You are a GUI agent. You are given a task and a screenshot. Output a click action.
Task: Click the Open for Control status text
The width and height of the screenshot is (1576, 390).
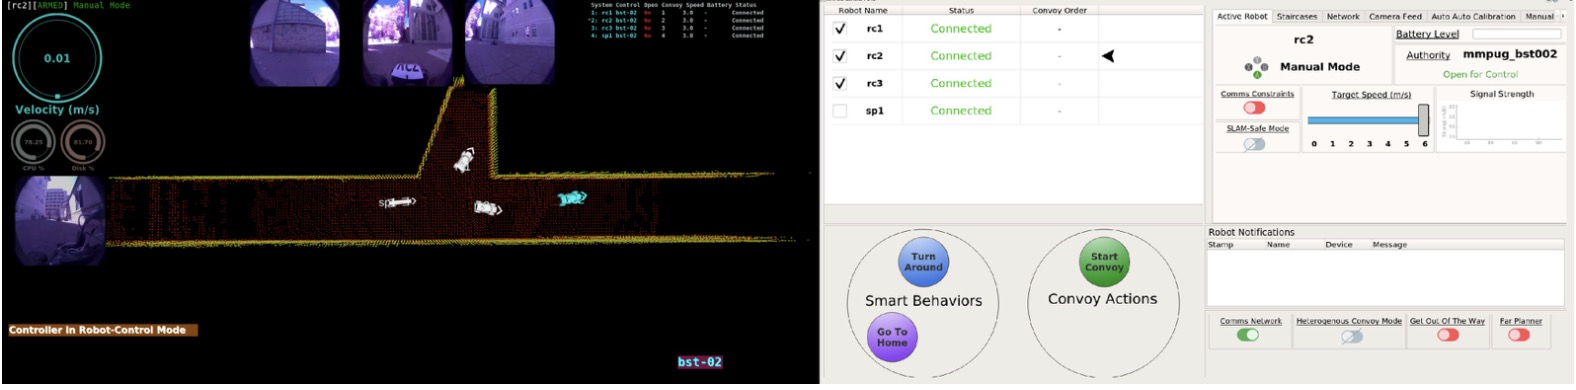pos(1480,74)
